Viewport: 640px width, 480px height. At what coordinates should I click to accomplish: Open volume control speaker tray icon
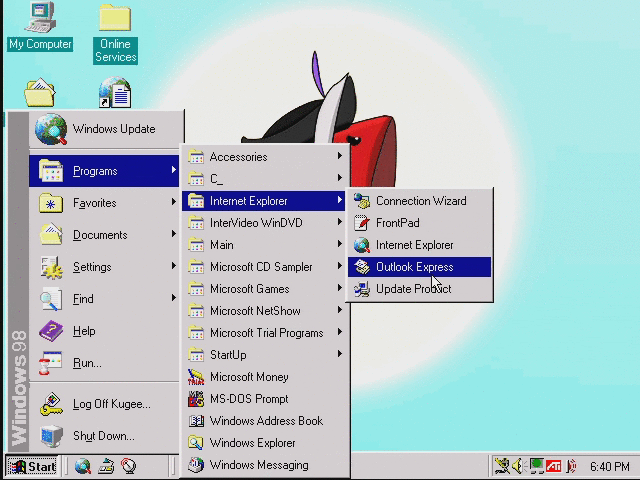coord(518,466)
